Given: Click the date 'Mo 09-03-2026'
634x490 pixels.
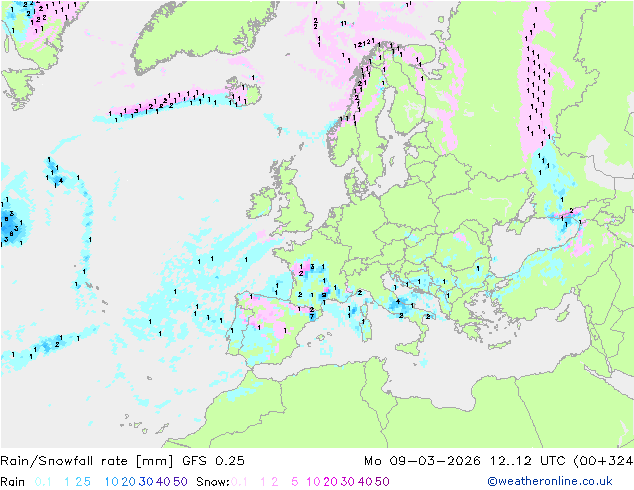Looking at the screenshot, I should (422, 461).
